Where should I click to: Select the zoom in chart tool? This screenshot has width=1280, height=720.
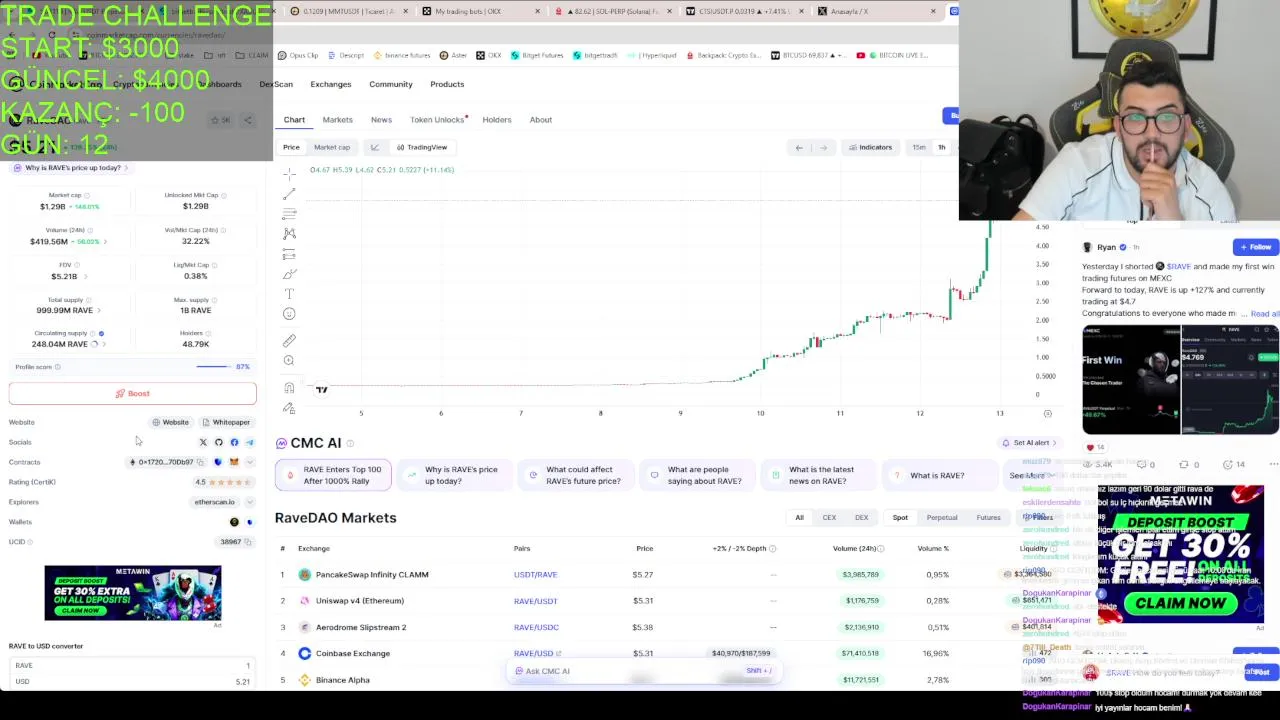tap(289, 361)
